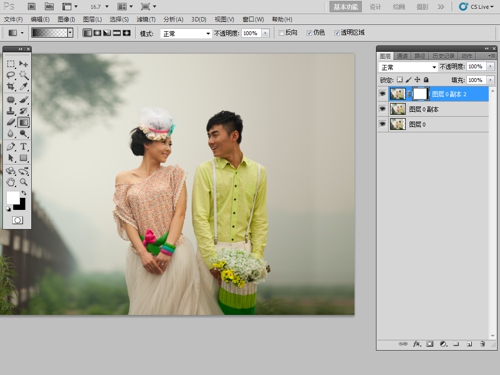Select the Move tool

[23, 64]
